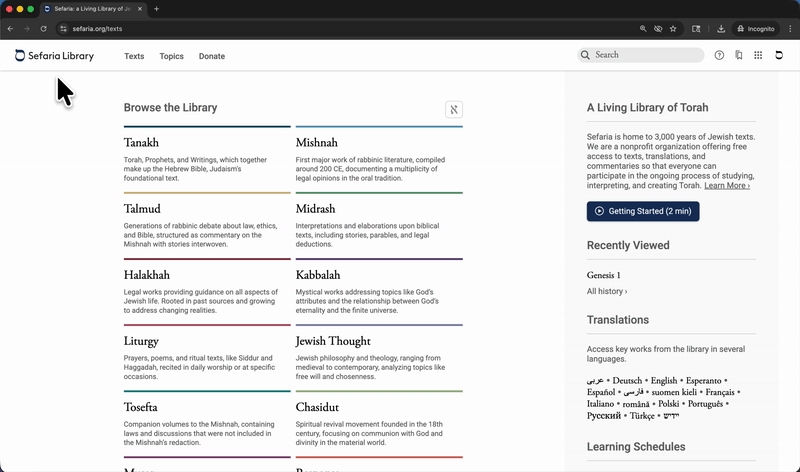Expand All history link
This screenshot has width=800, height=472.
pos(607,291)
